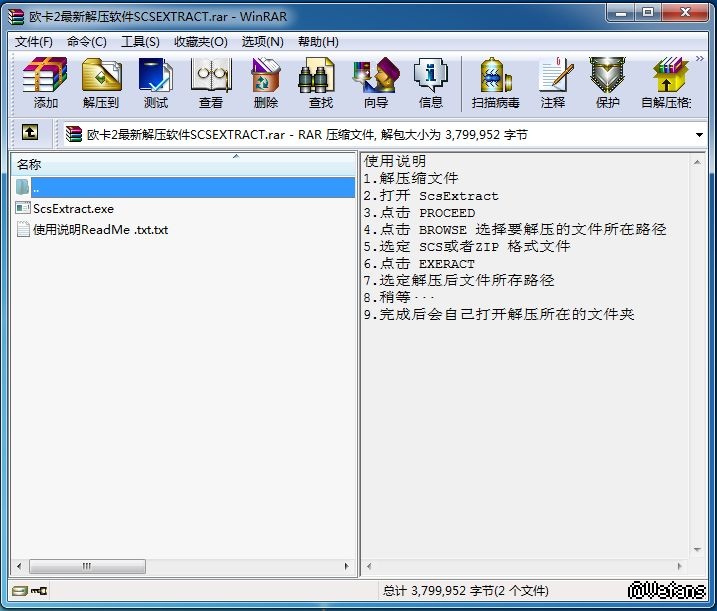Click the ScsExtract.exe file icon
The width and height of the screenshot is (717, 611).
[x=23, y=209]
